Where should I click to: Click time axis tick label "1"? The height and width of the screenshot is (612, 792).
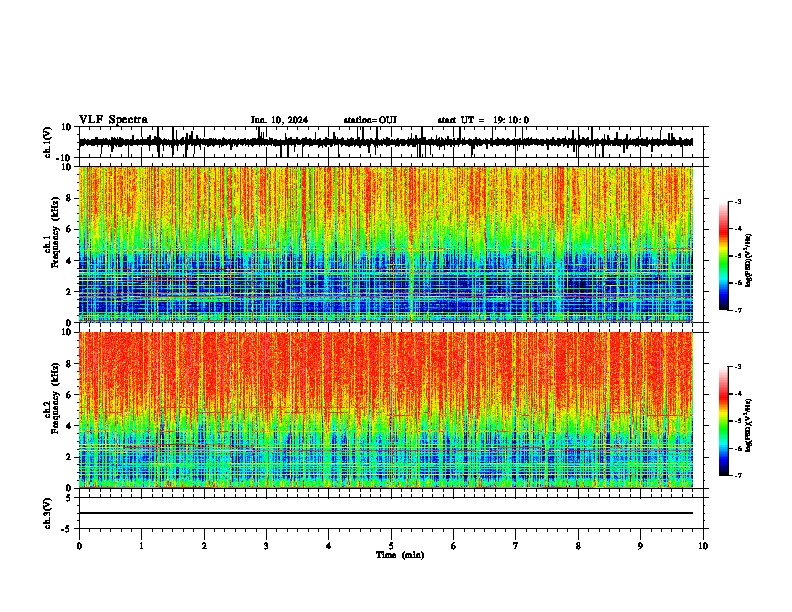pyautogui.click(x=141, y=546)
